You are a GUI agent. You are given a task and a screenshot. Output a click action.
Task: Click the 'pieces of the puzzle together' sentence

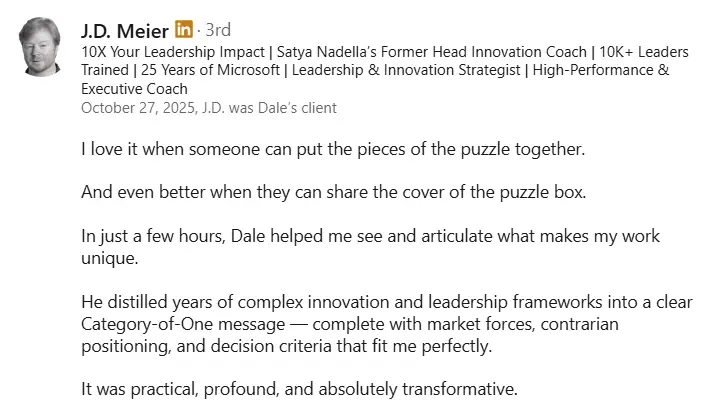333,149
